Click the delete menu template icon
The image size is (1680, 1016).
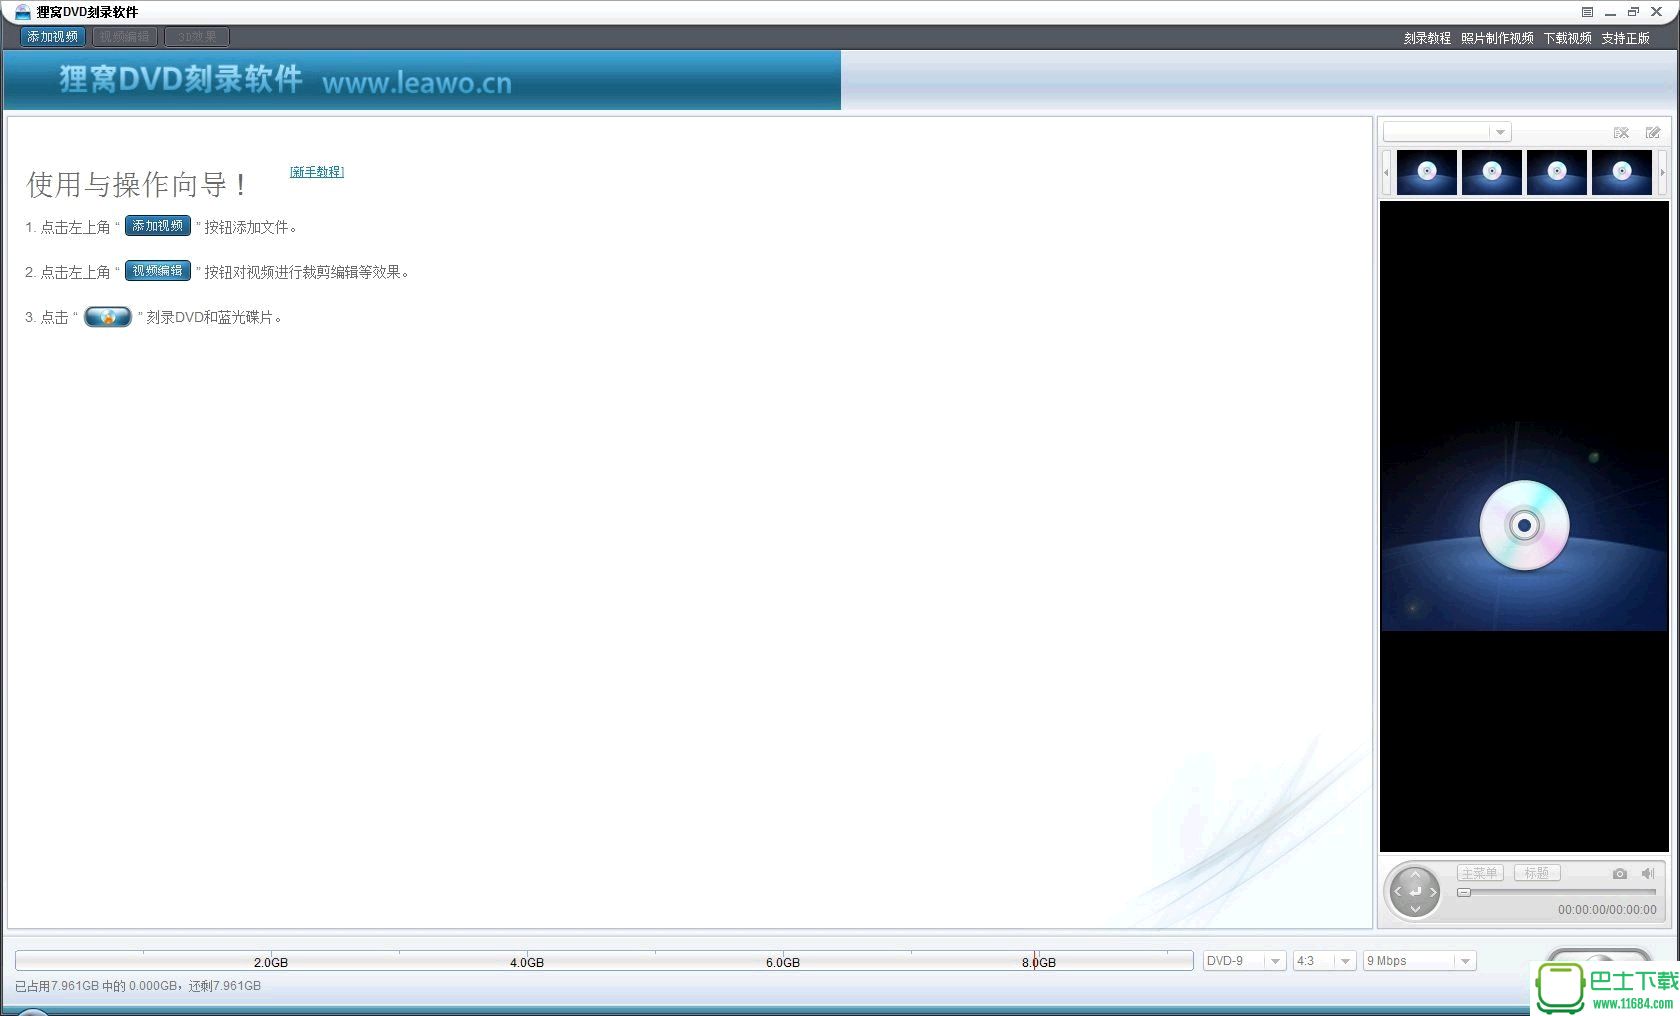[x=1621, y=132]
